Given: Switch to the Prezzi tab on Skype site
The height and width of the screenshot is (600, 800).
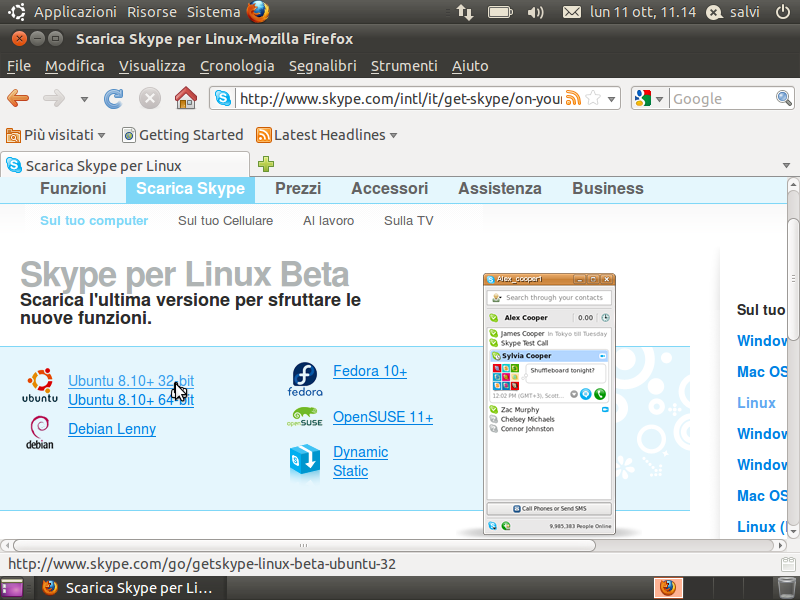Looking at the screenshot, I should coord(298,188).
